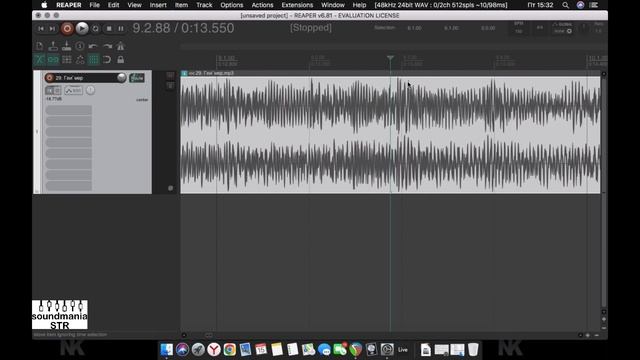Open the Apple menu
Viewport: 640px width, 360px height.
click(44, 5)
